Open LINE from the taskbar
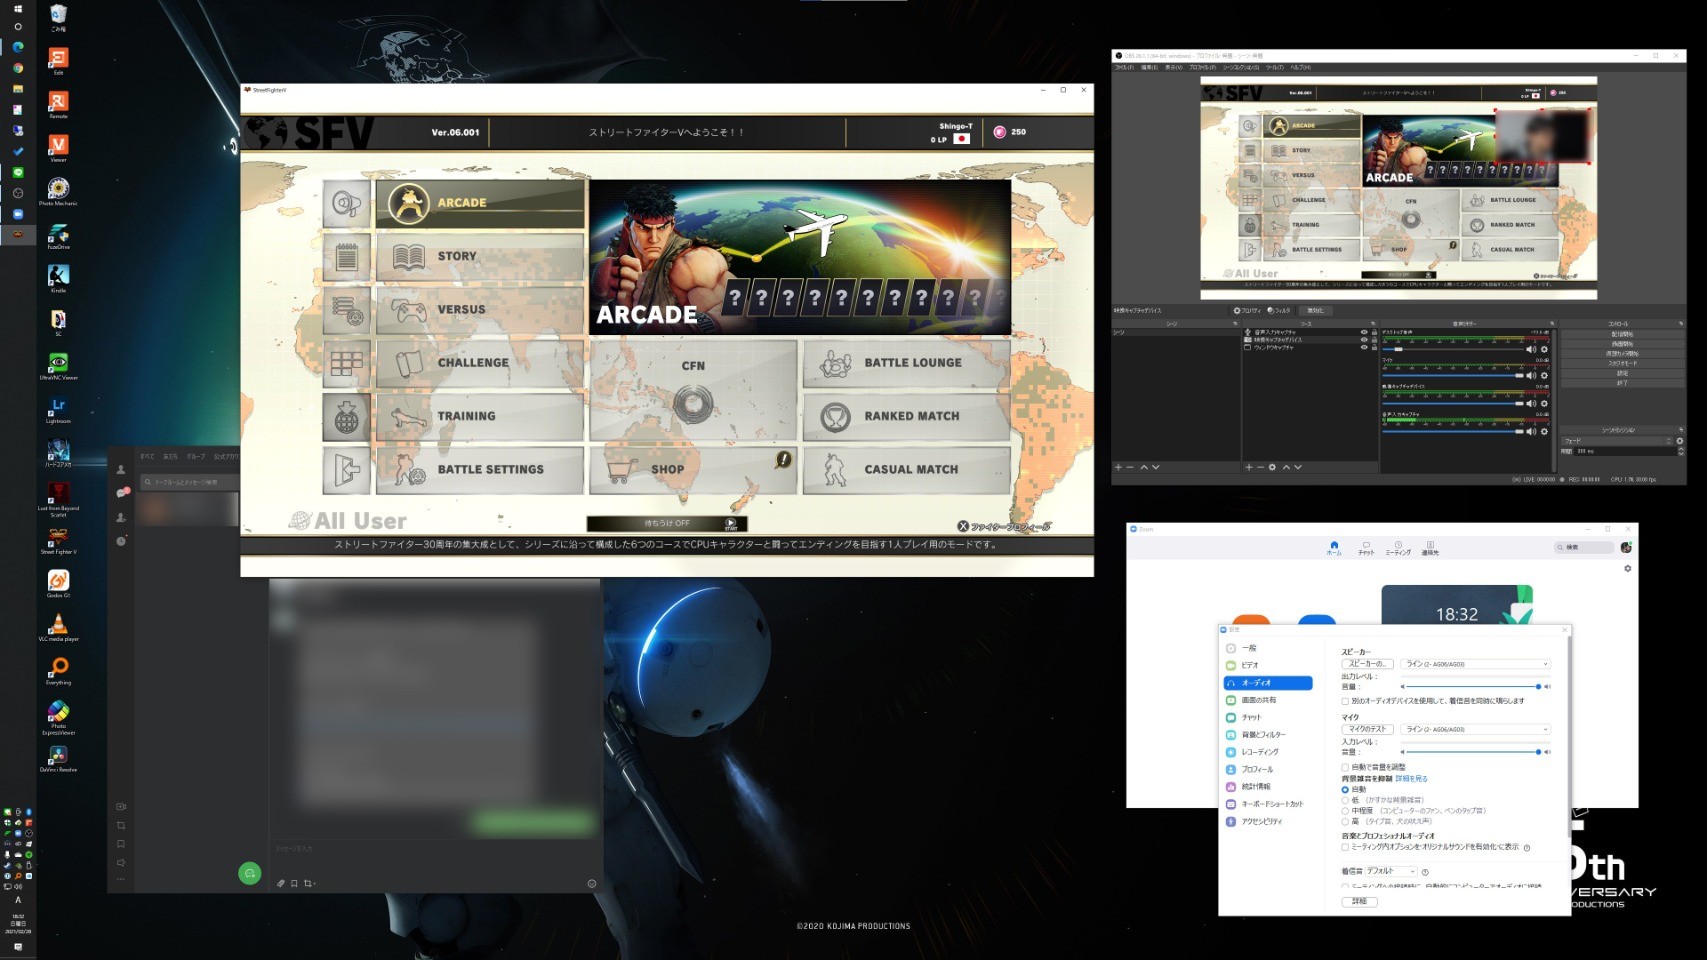Image resolution: width=1707 pixels, height=960 pixels. 18,172
